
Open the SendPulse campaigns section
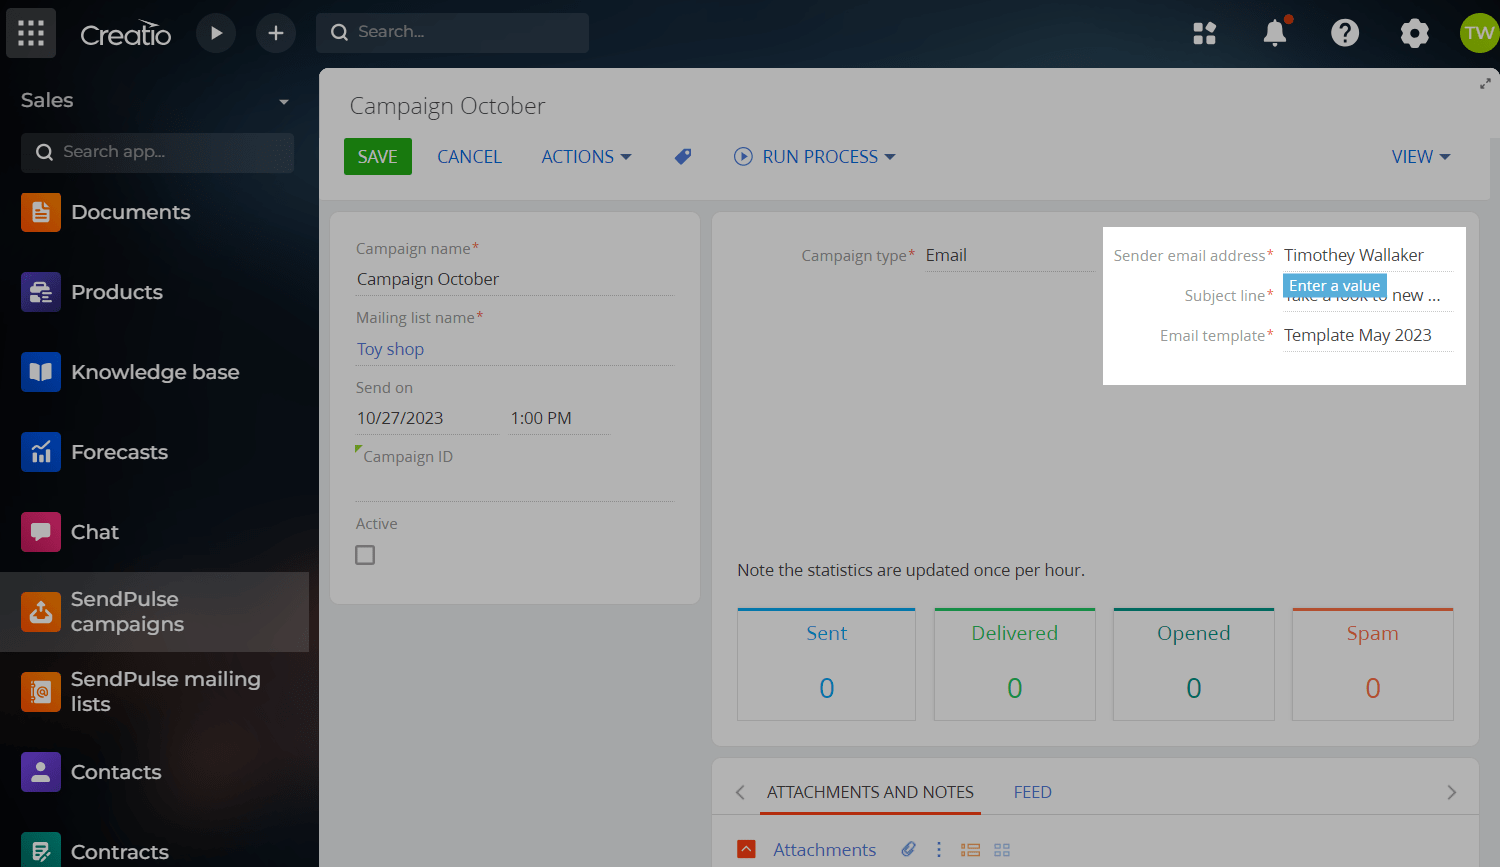point(155,612)
